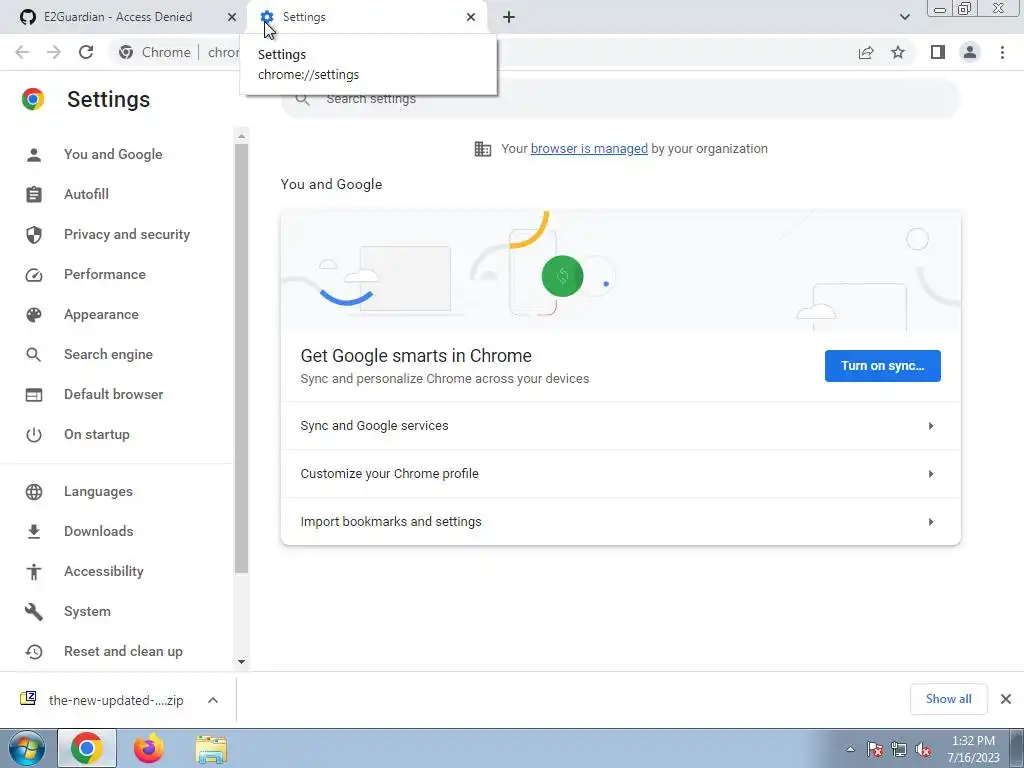Screen dimensions: 1024x768
Task: Open the Reset and clean up section
Action: coord(123,652)
